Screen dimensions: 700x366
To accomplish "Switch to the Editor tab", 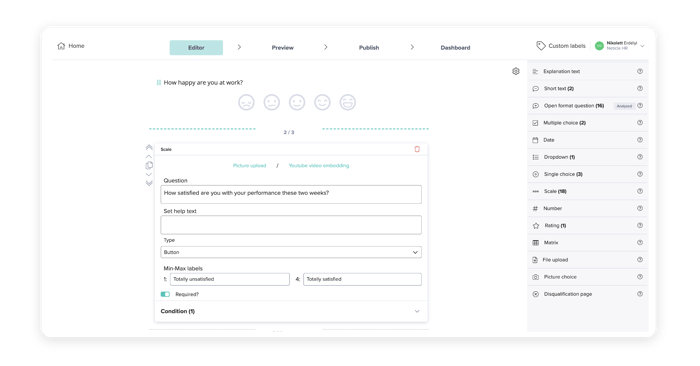I will (x=196, y=48).
